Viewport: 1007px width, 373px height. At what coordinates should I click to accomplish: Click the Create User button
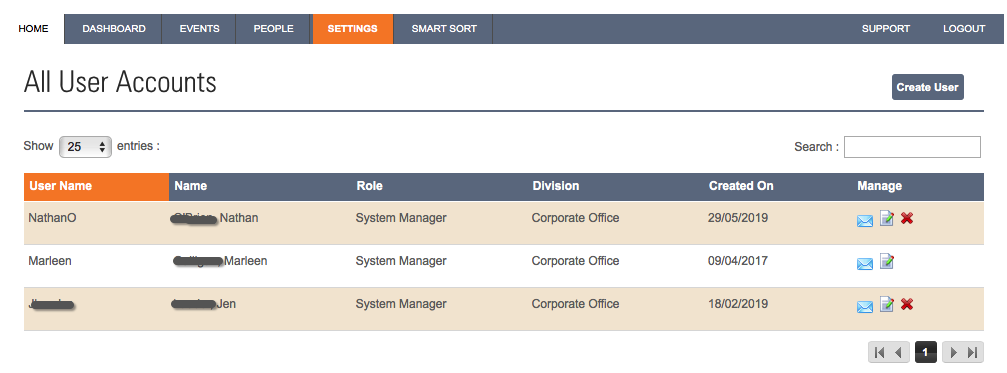927,87
